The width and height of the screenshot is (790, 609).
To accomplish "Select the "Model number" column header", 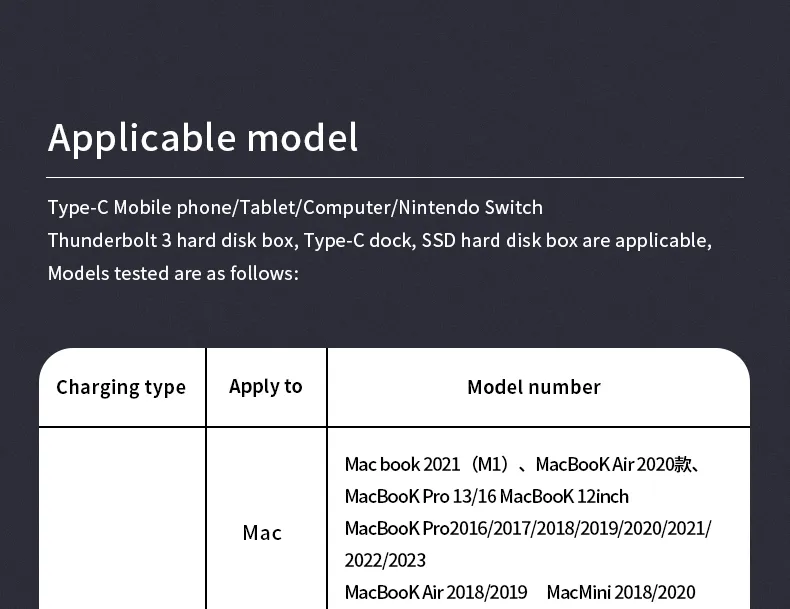I will pyautogui.click(x=534, y=387).
